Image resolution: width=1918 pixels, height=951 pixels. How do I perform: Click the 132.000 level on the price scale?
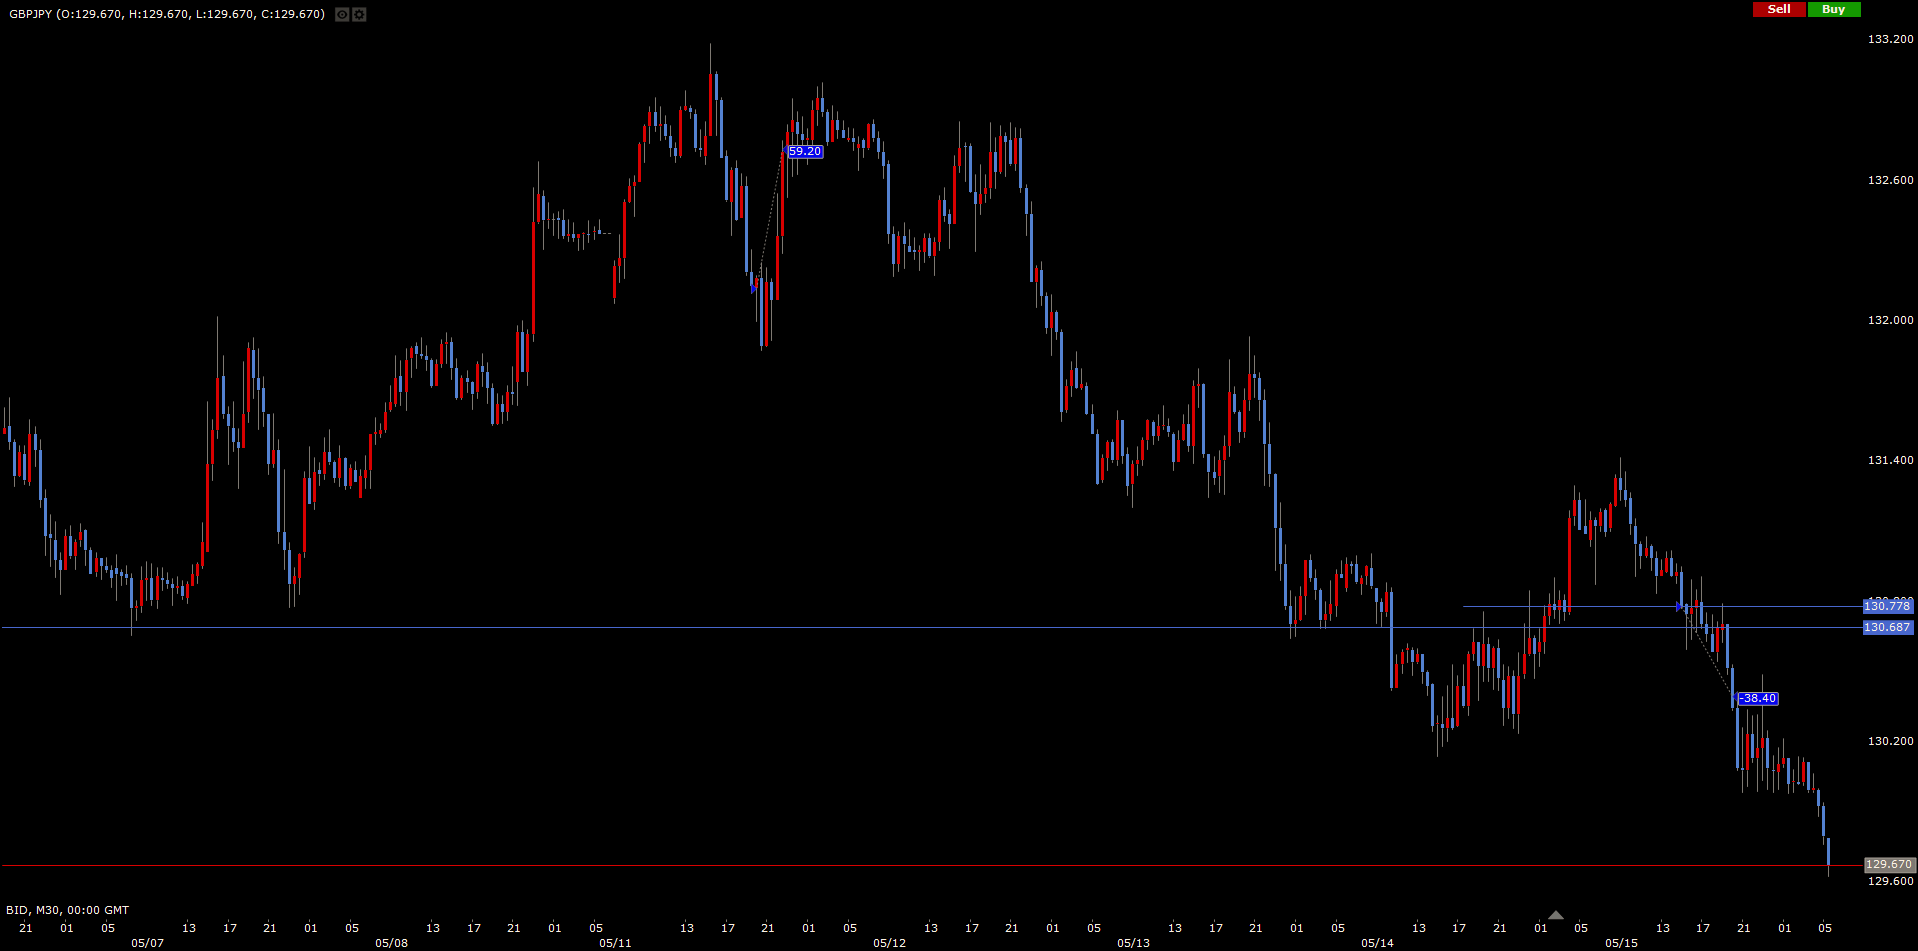[1890, 320]
